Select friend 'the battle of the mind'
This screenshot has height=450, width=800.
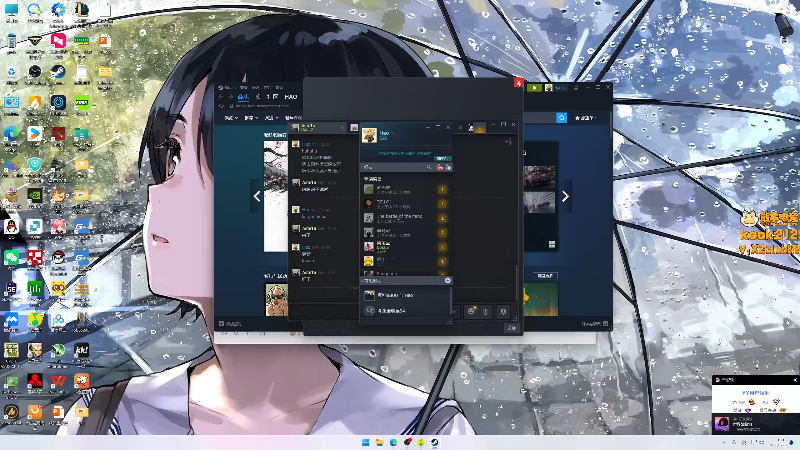406,218
